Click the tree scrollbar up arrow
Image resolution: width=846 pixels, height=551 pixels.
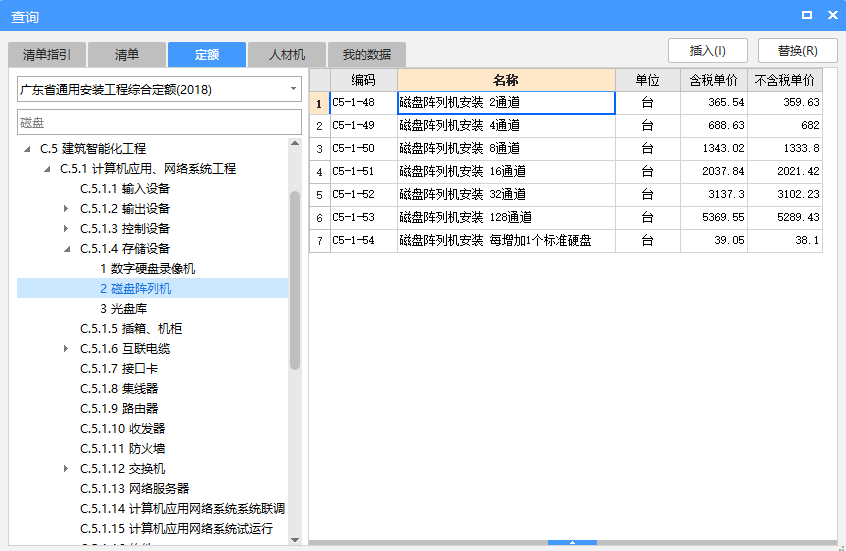tap(295, 144)
